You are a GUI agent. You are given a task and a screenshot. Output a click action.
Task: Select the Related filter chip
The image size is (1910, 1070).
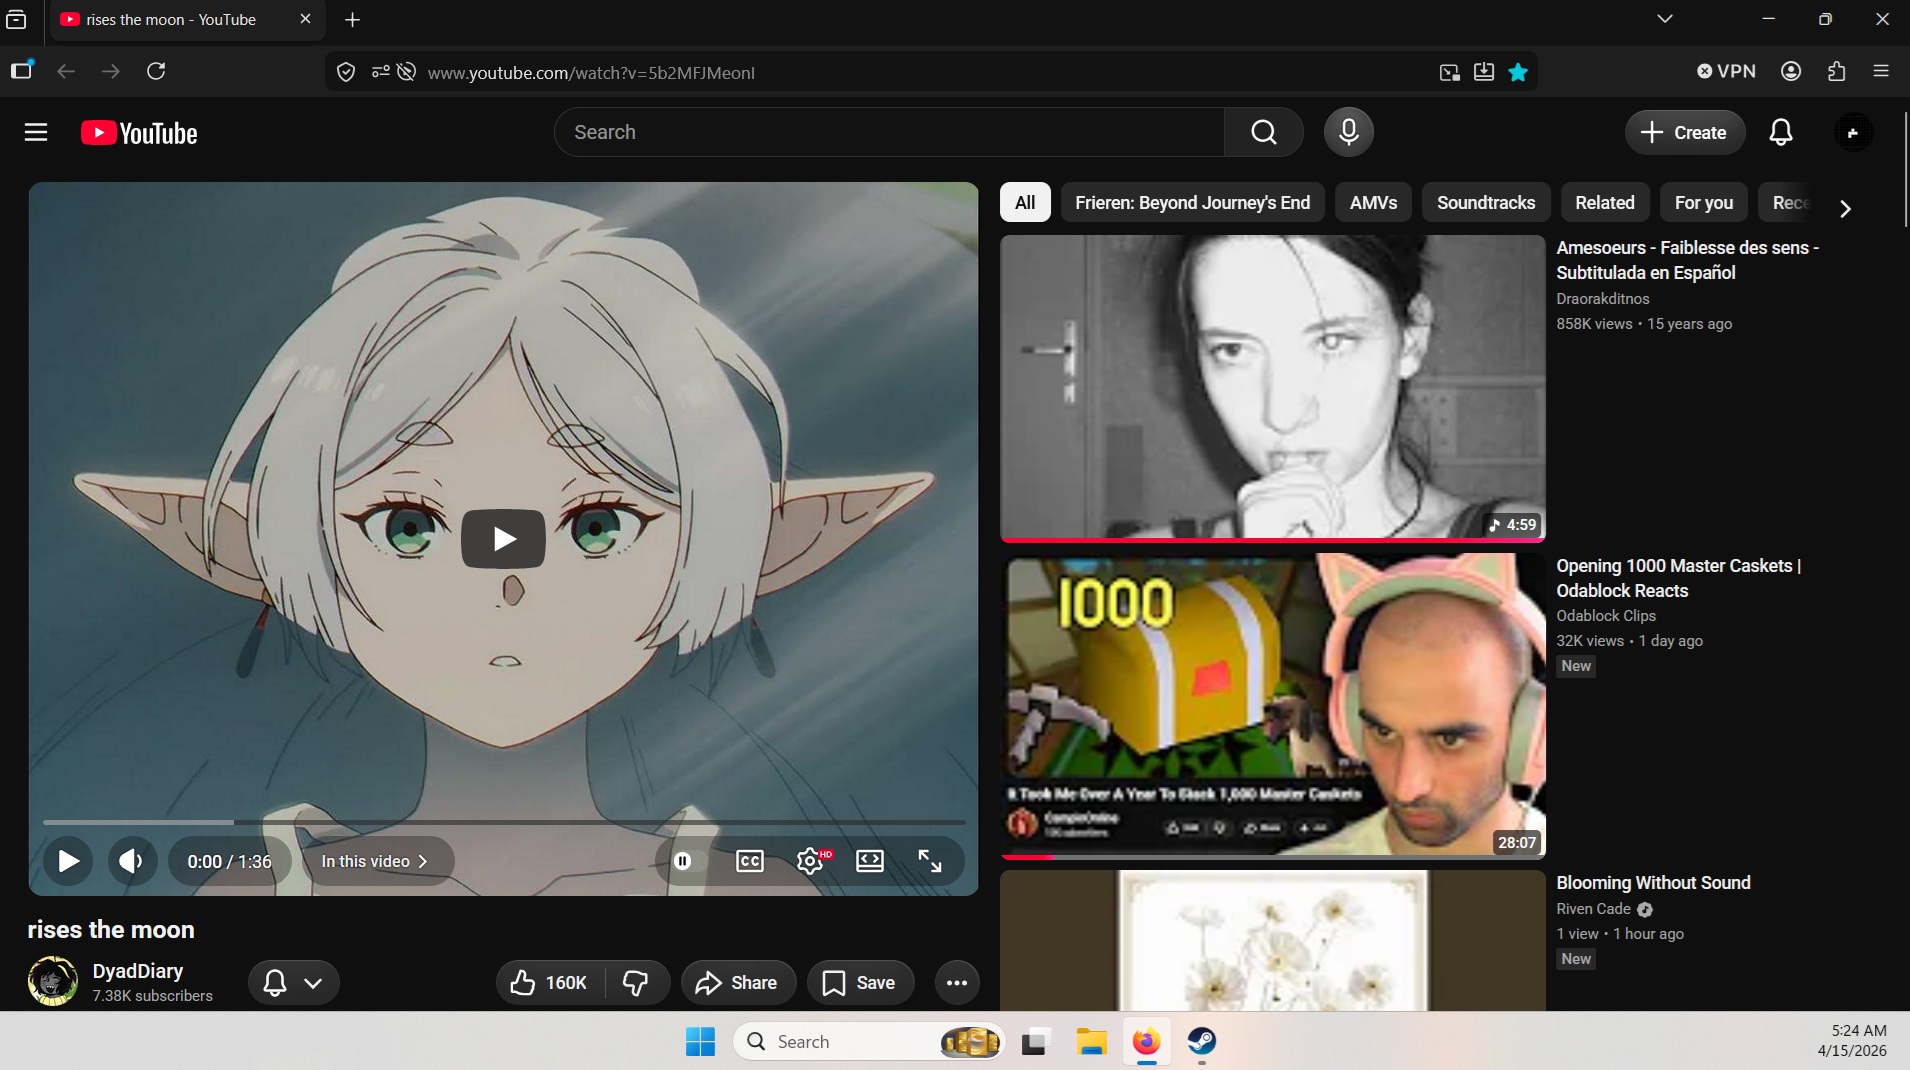click(1605, 203)
